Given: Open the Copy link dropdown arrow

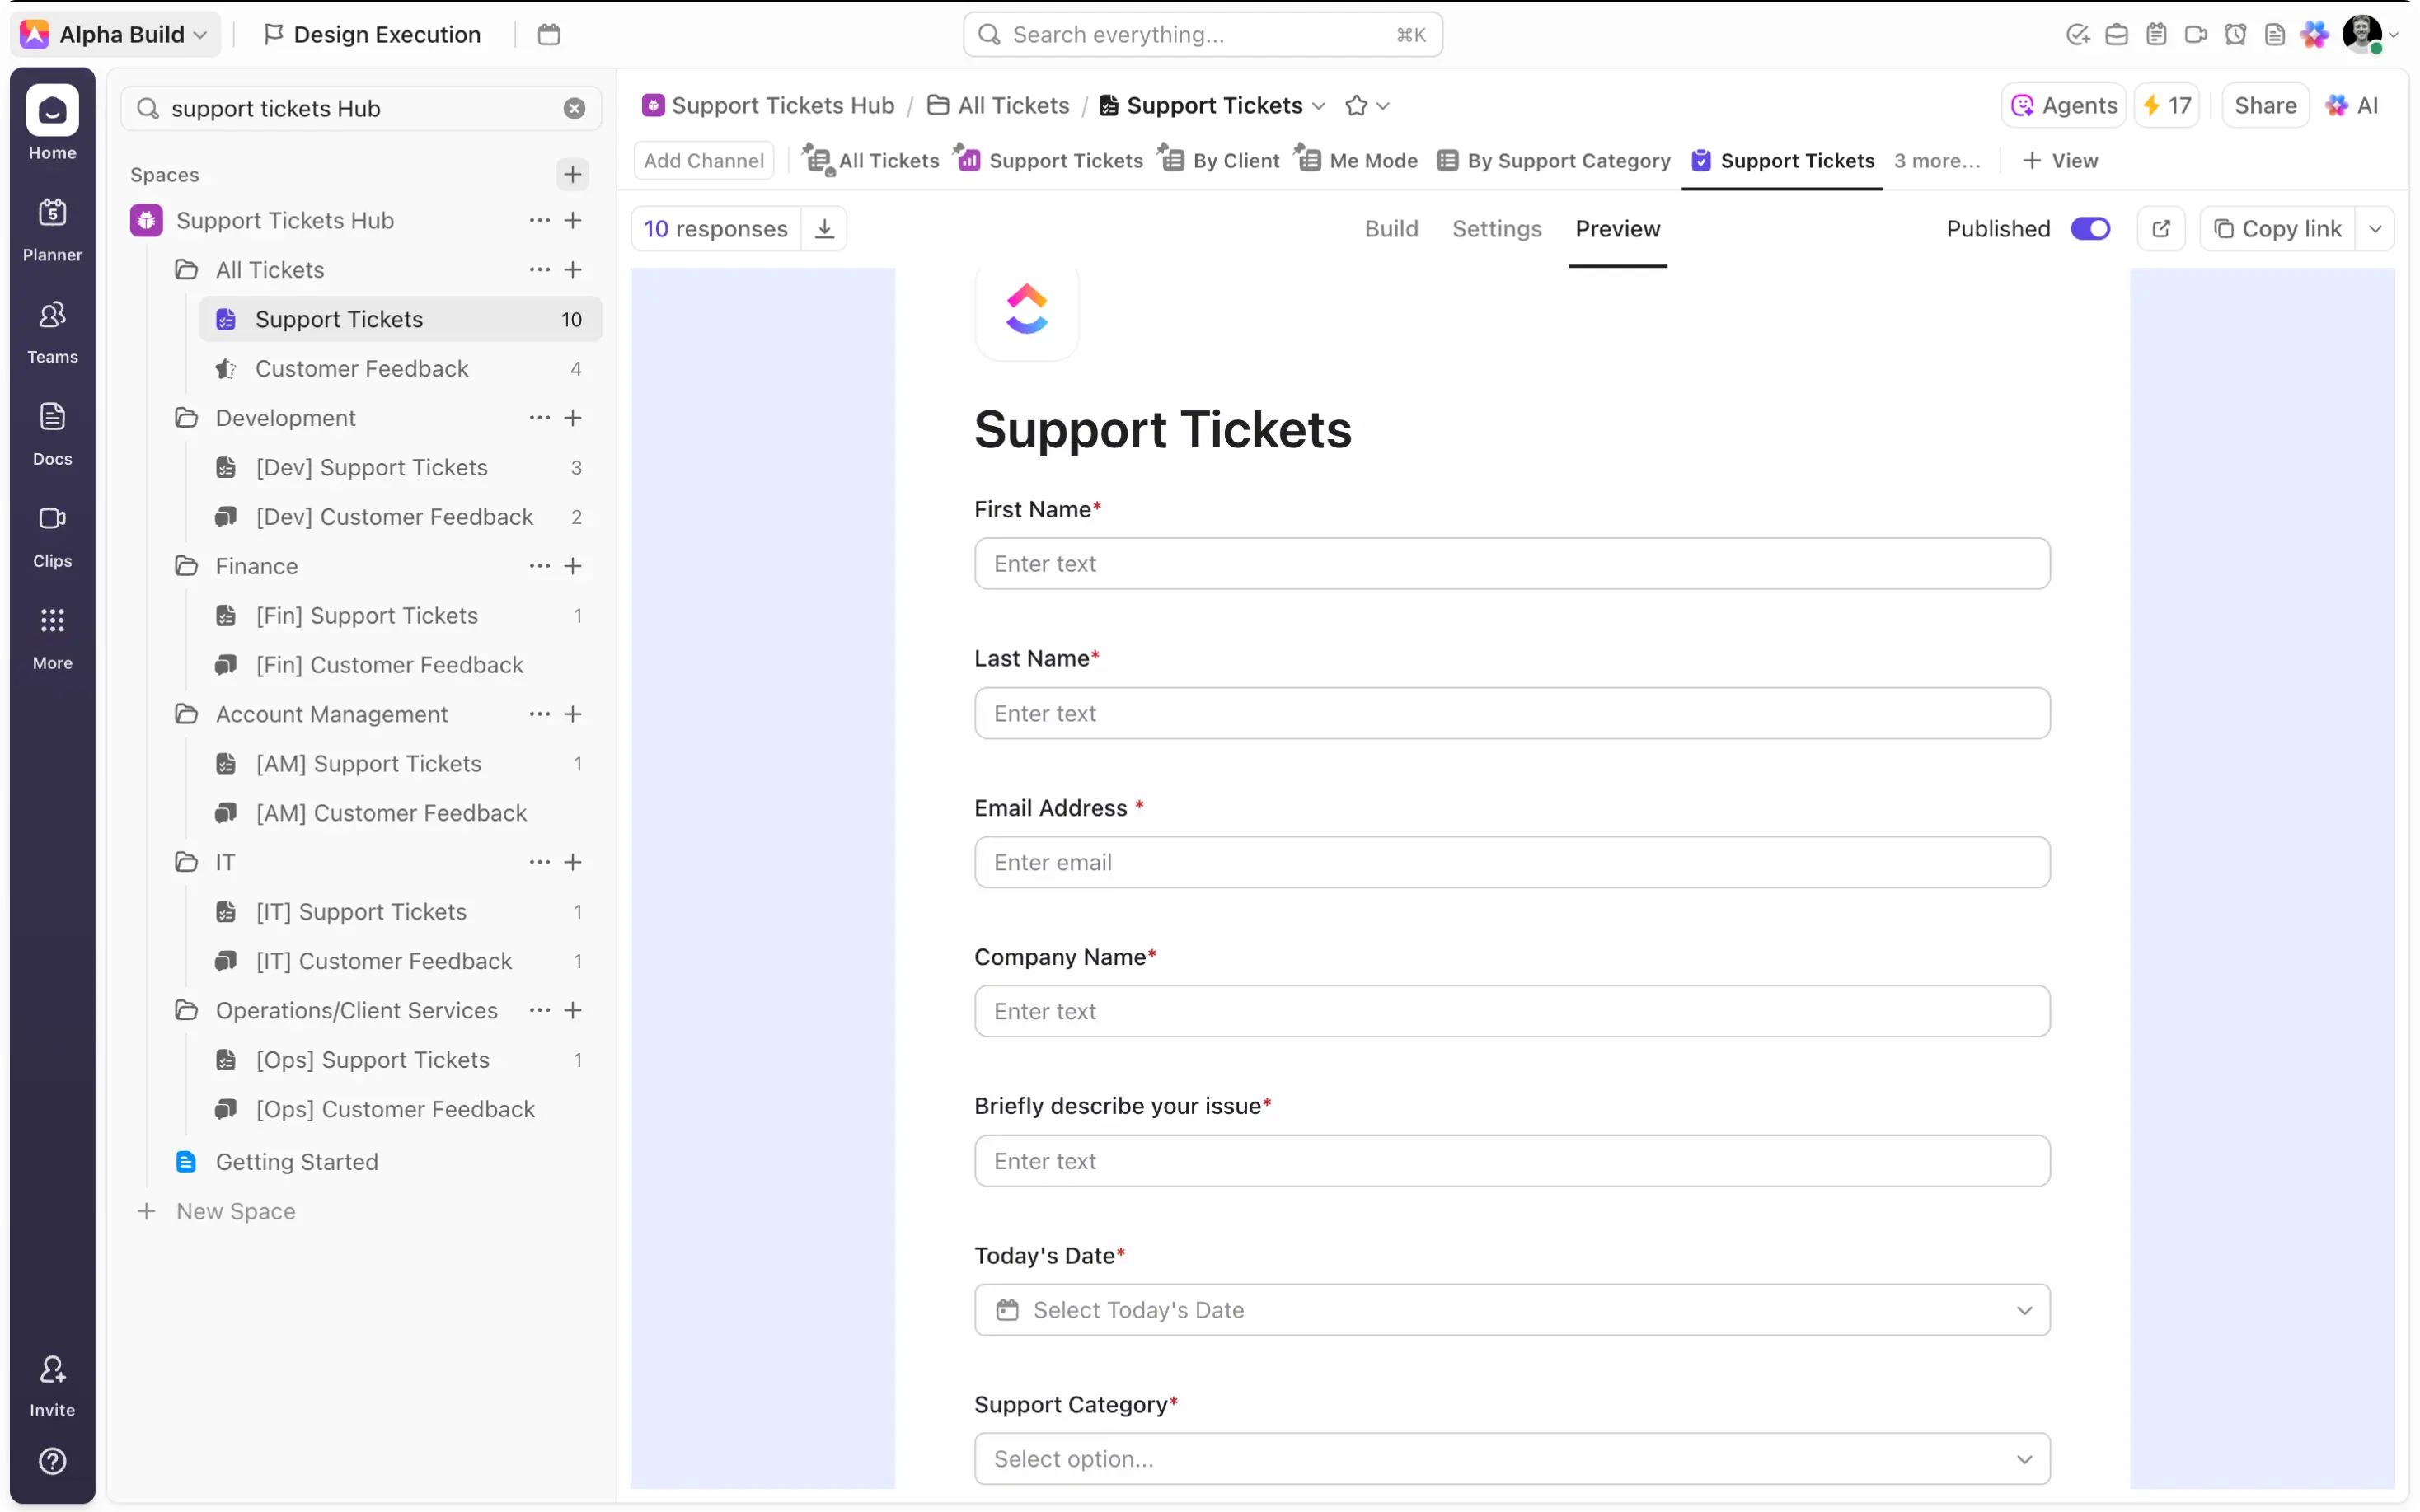Looking at the screenshot, I should tap(2377, 228).
